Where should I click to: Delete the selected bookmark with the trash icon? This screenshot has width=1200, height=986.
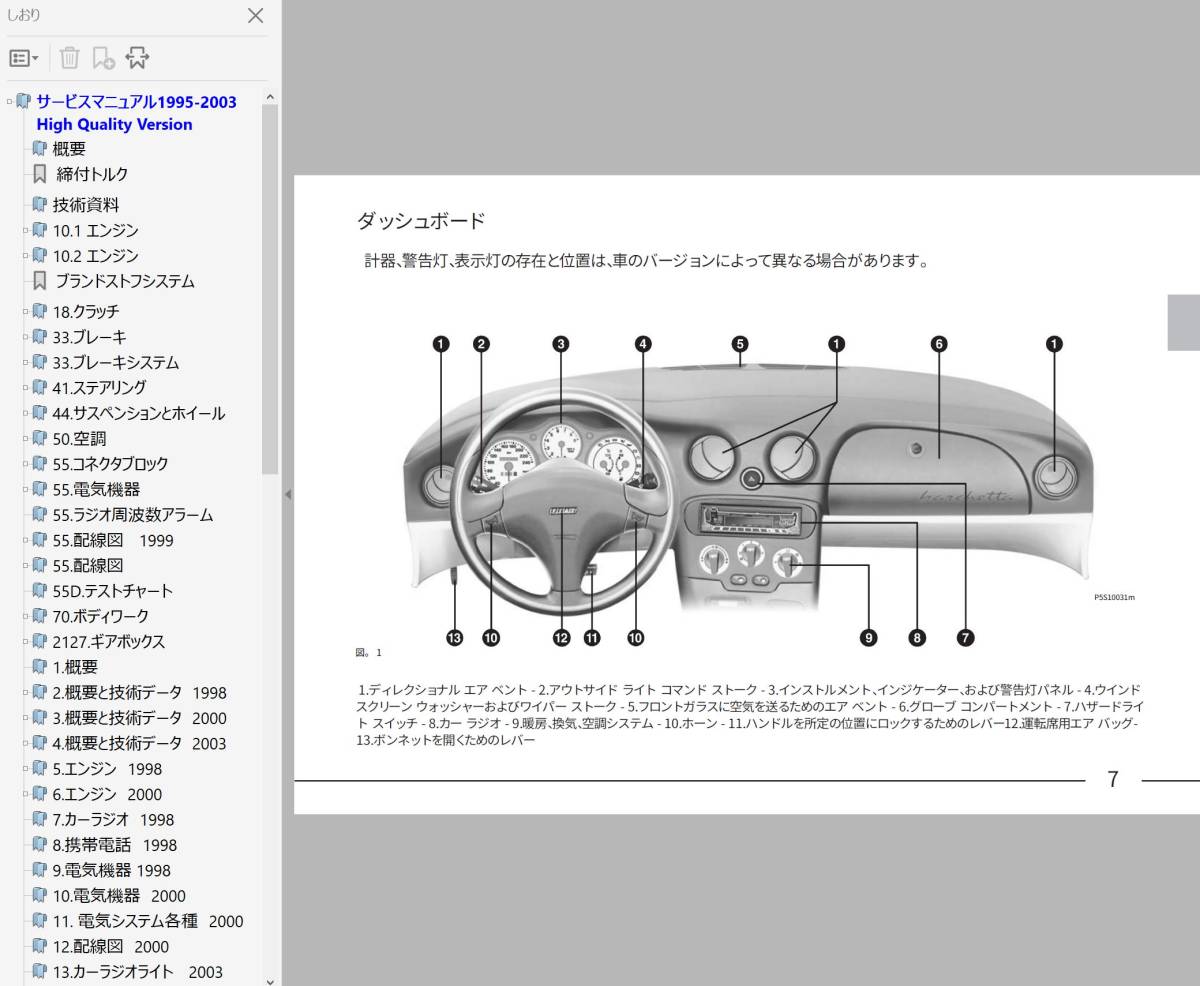pyautogui.click(x=69, y=58)
